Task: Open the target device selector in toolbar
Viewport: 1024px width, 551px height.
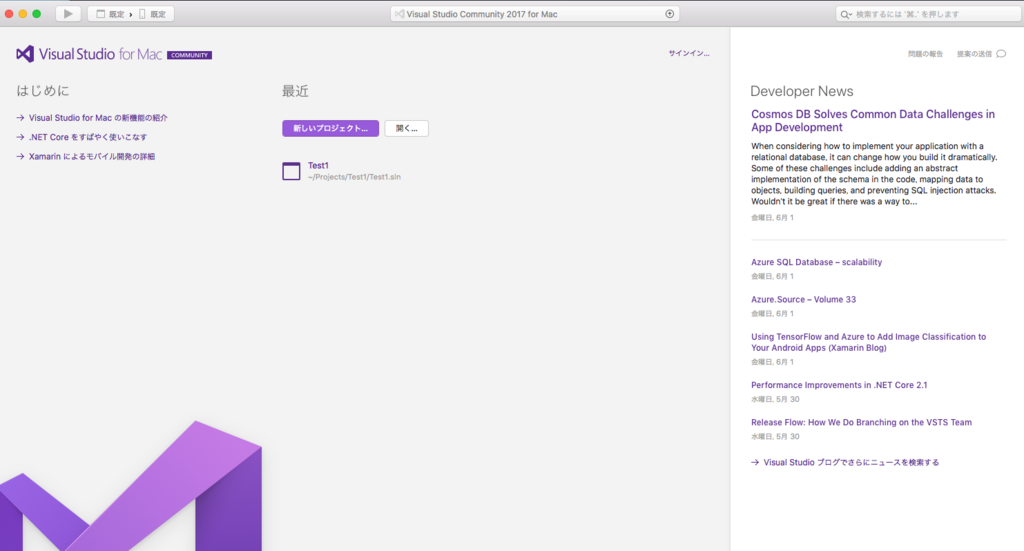Action: (x=152, y=14)
